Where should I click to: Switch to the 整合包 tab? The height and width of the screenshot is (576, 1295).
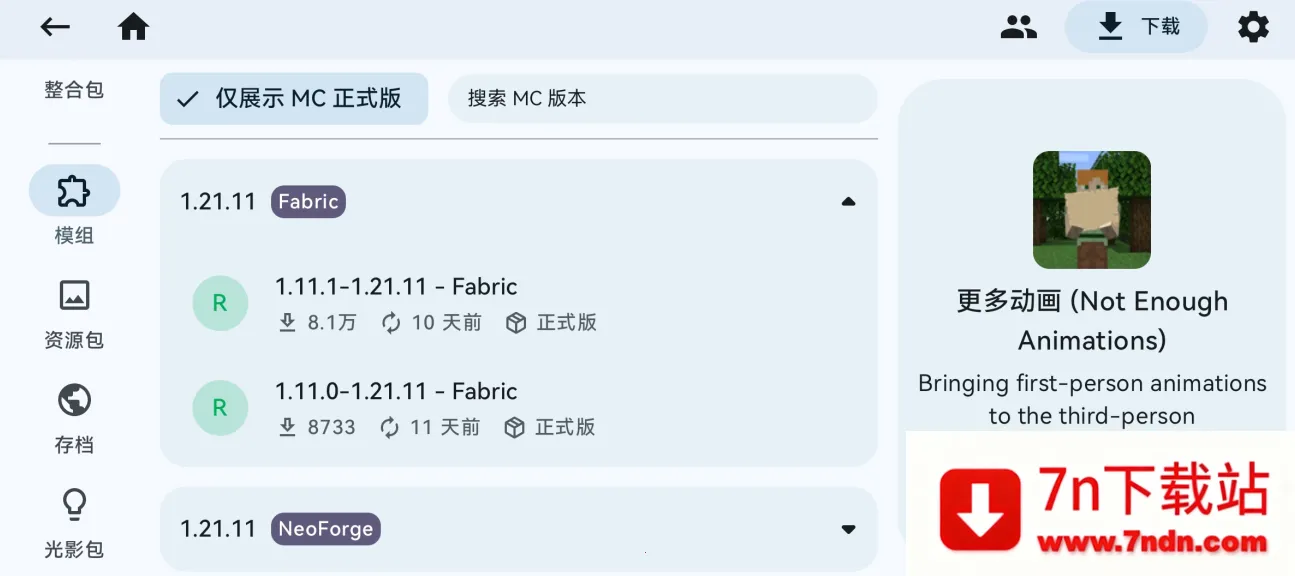74,90
